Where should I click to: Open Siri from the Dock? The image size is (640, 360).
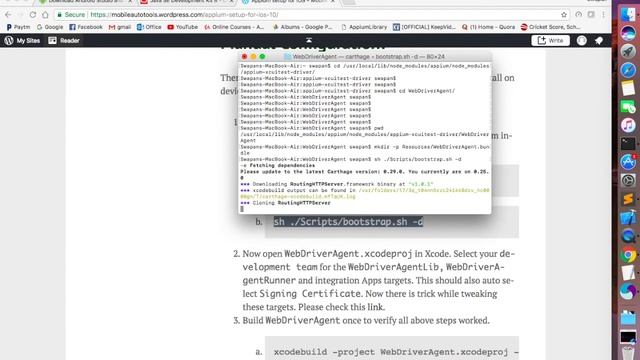[x=628, y=33]
